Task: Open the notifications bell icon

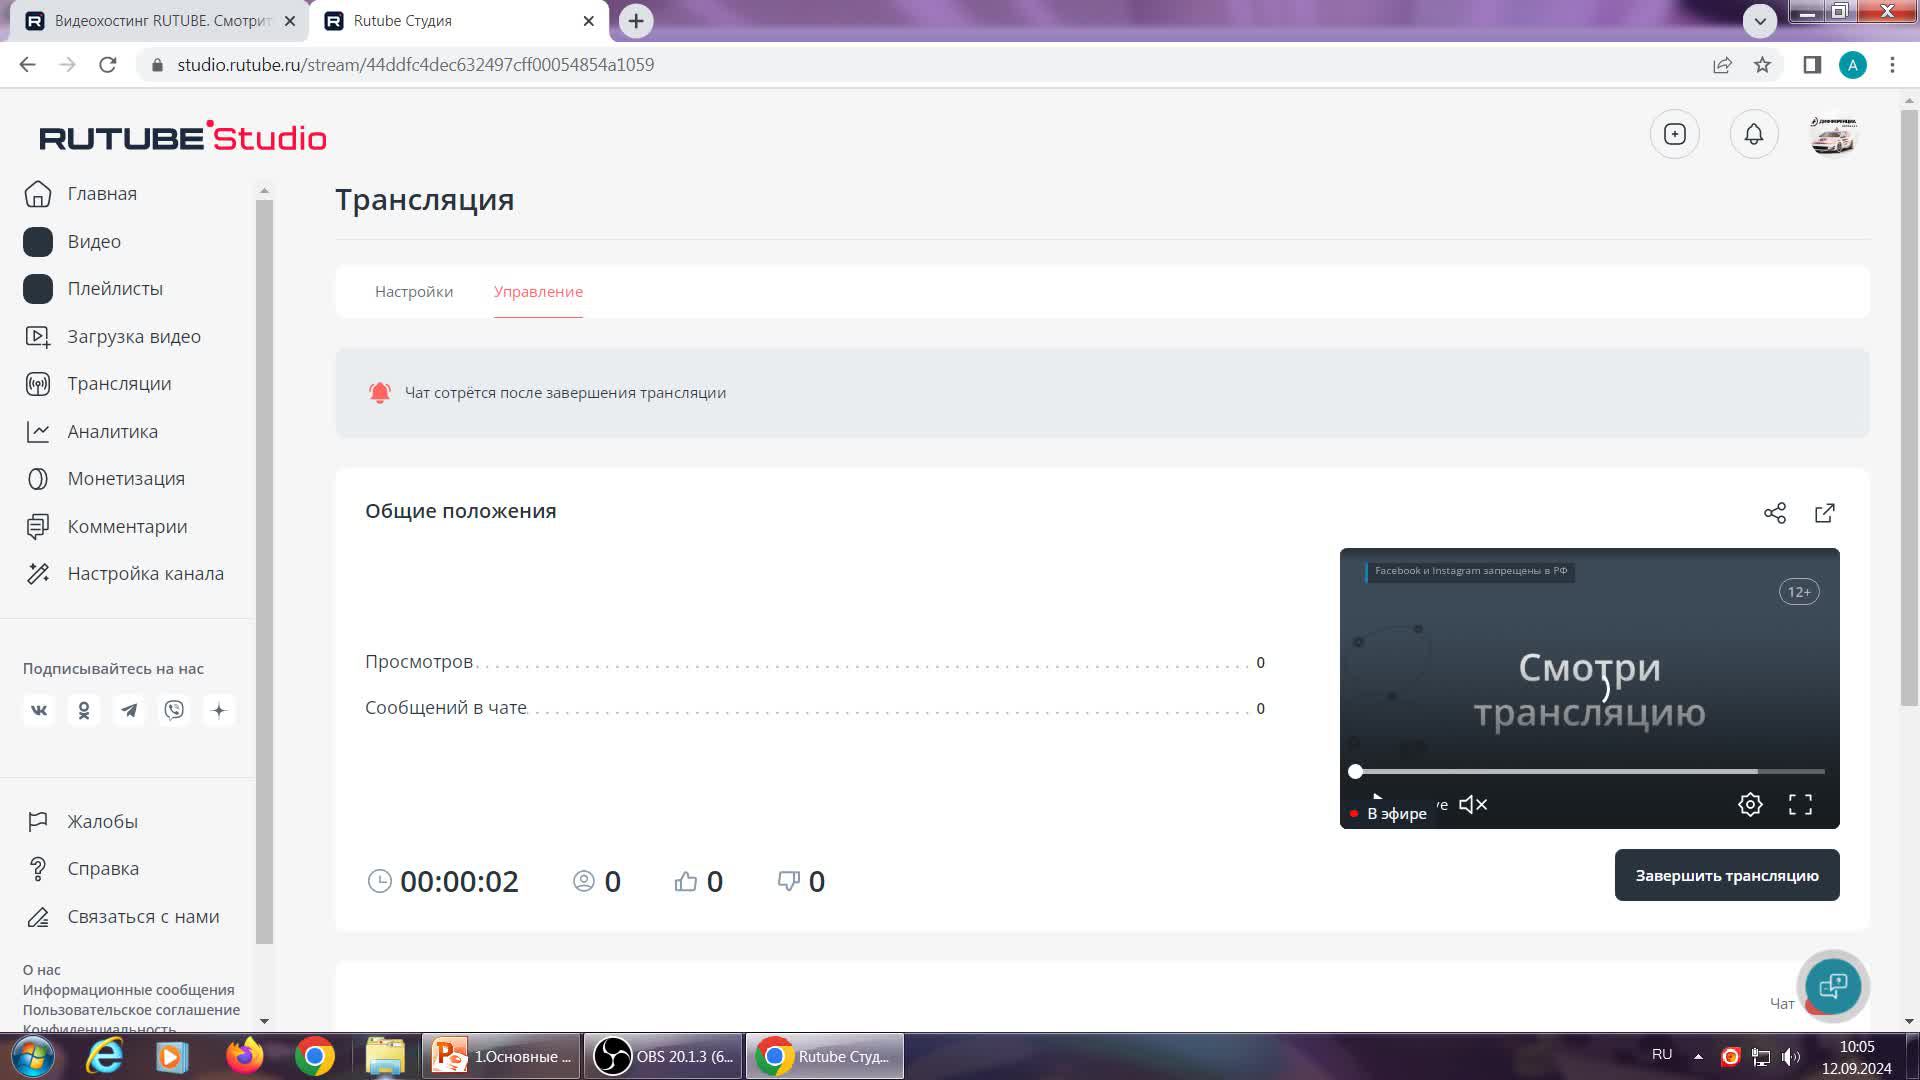Action: (x=1754, y=134)
